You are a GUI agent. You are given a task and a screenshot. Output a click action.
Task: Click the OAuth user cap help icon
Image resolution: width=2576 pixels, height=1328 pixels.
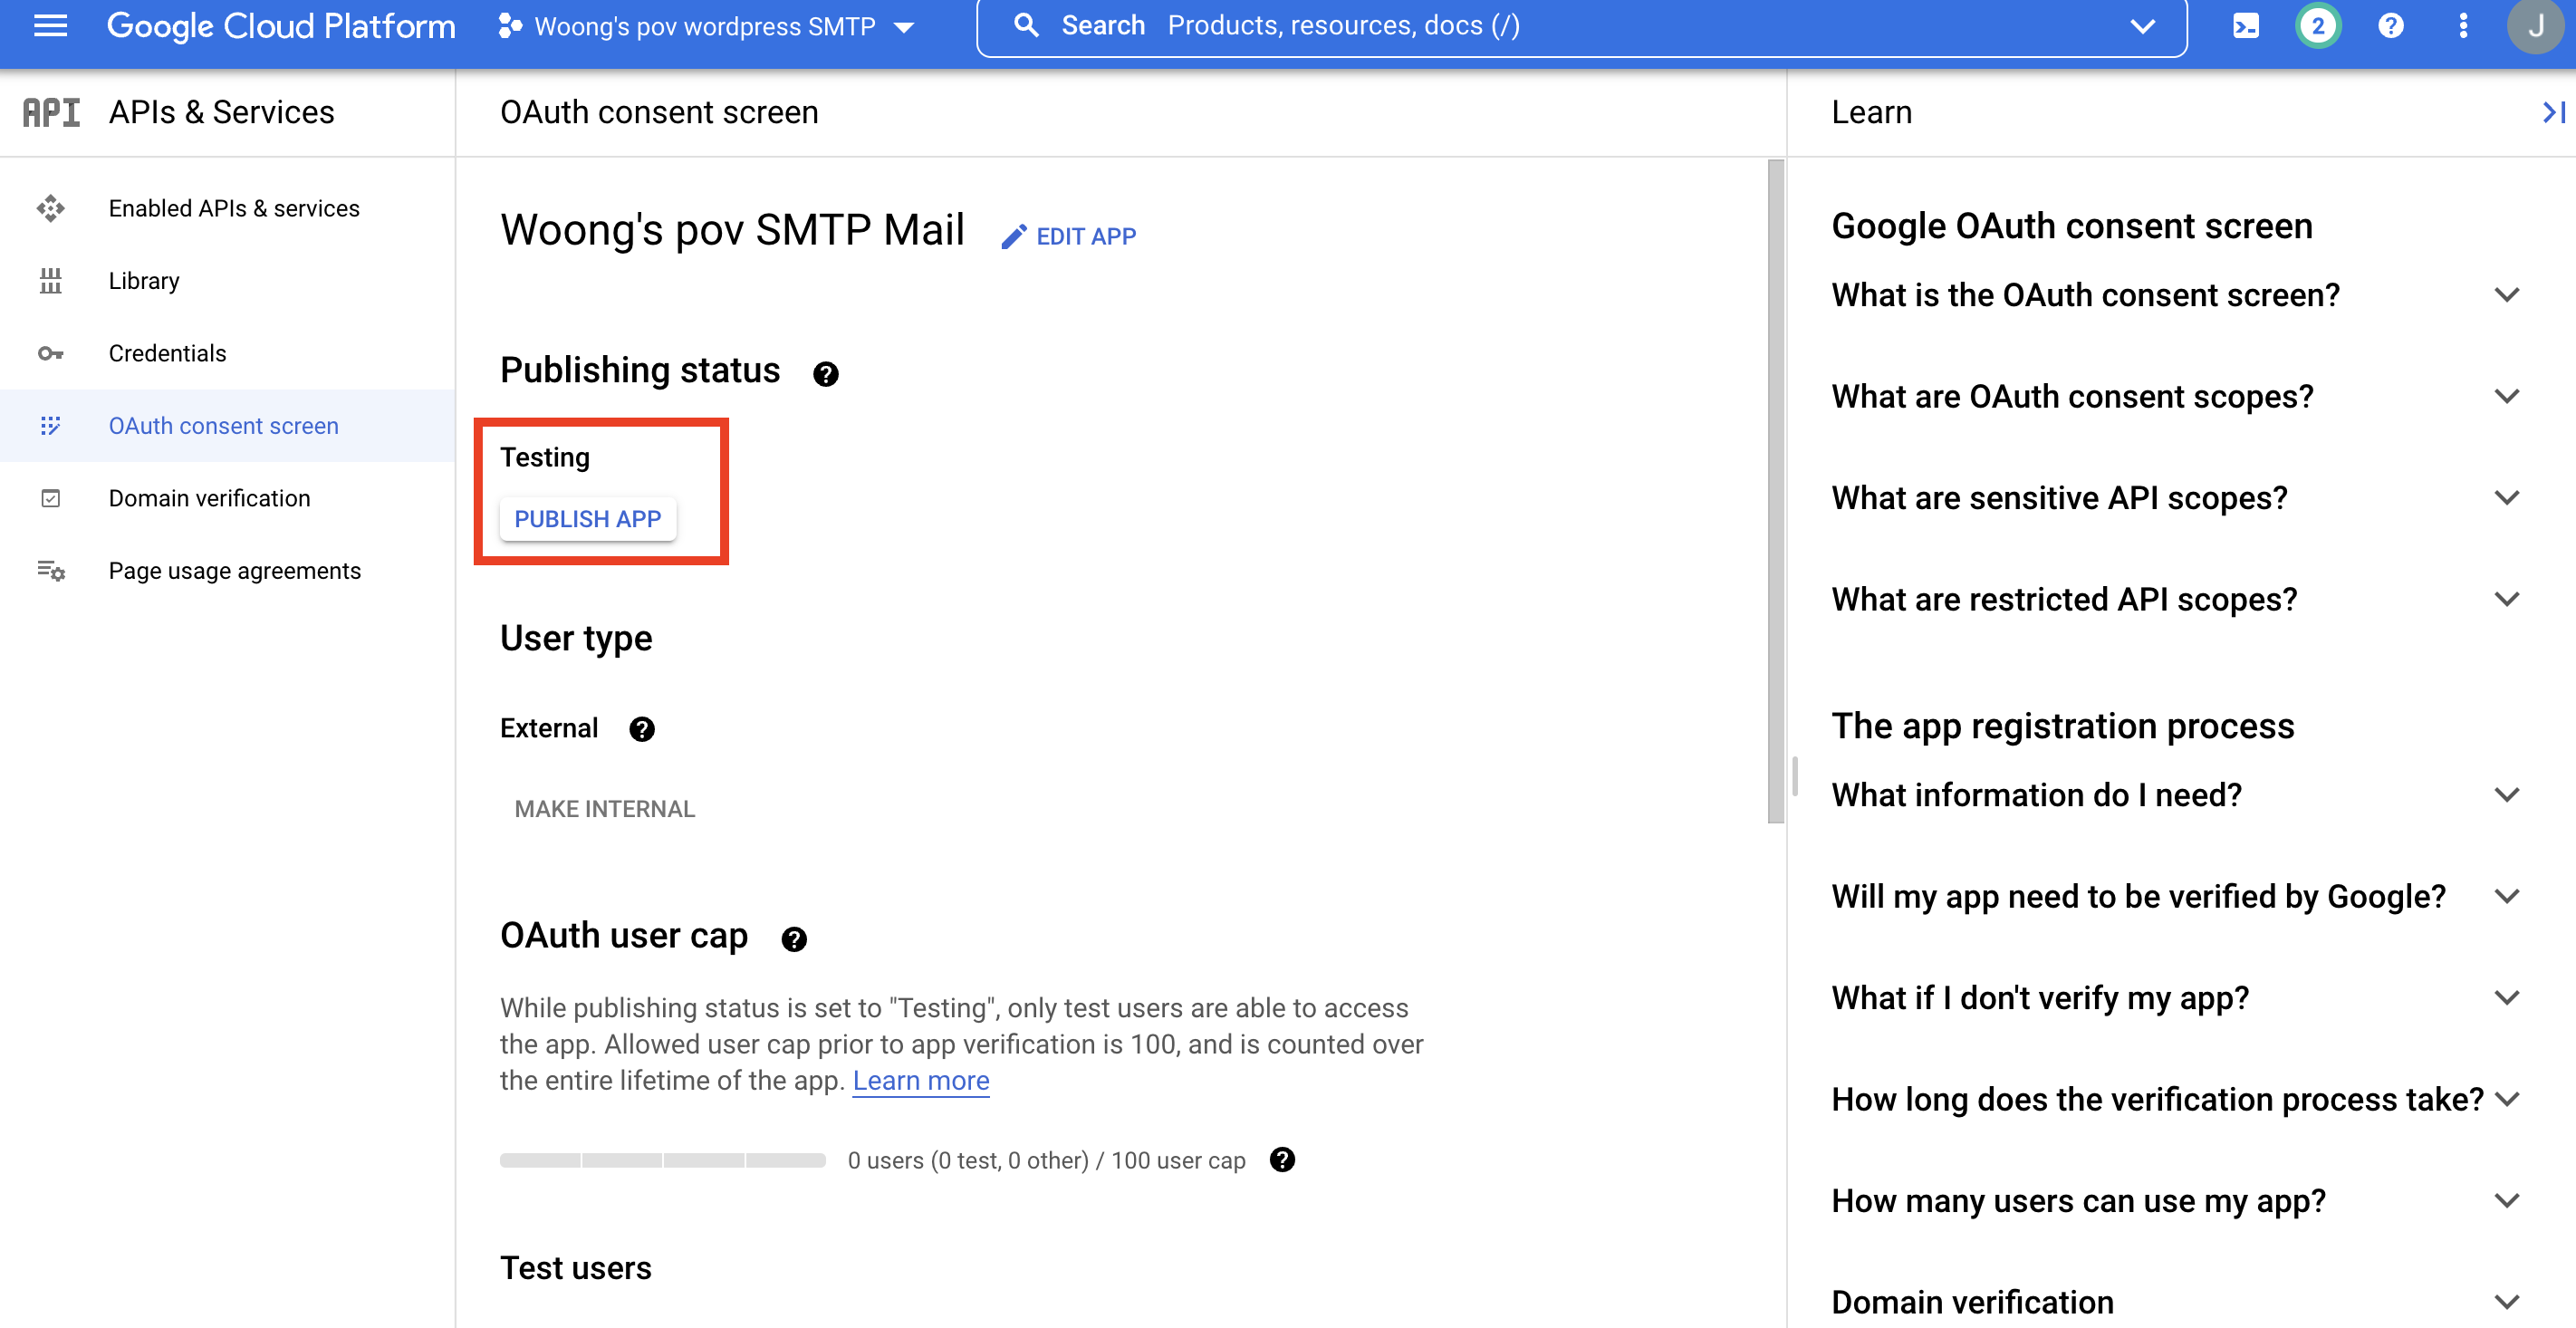[x=793, y=939]
